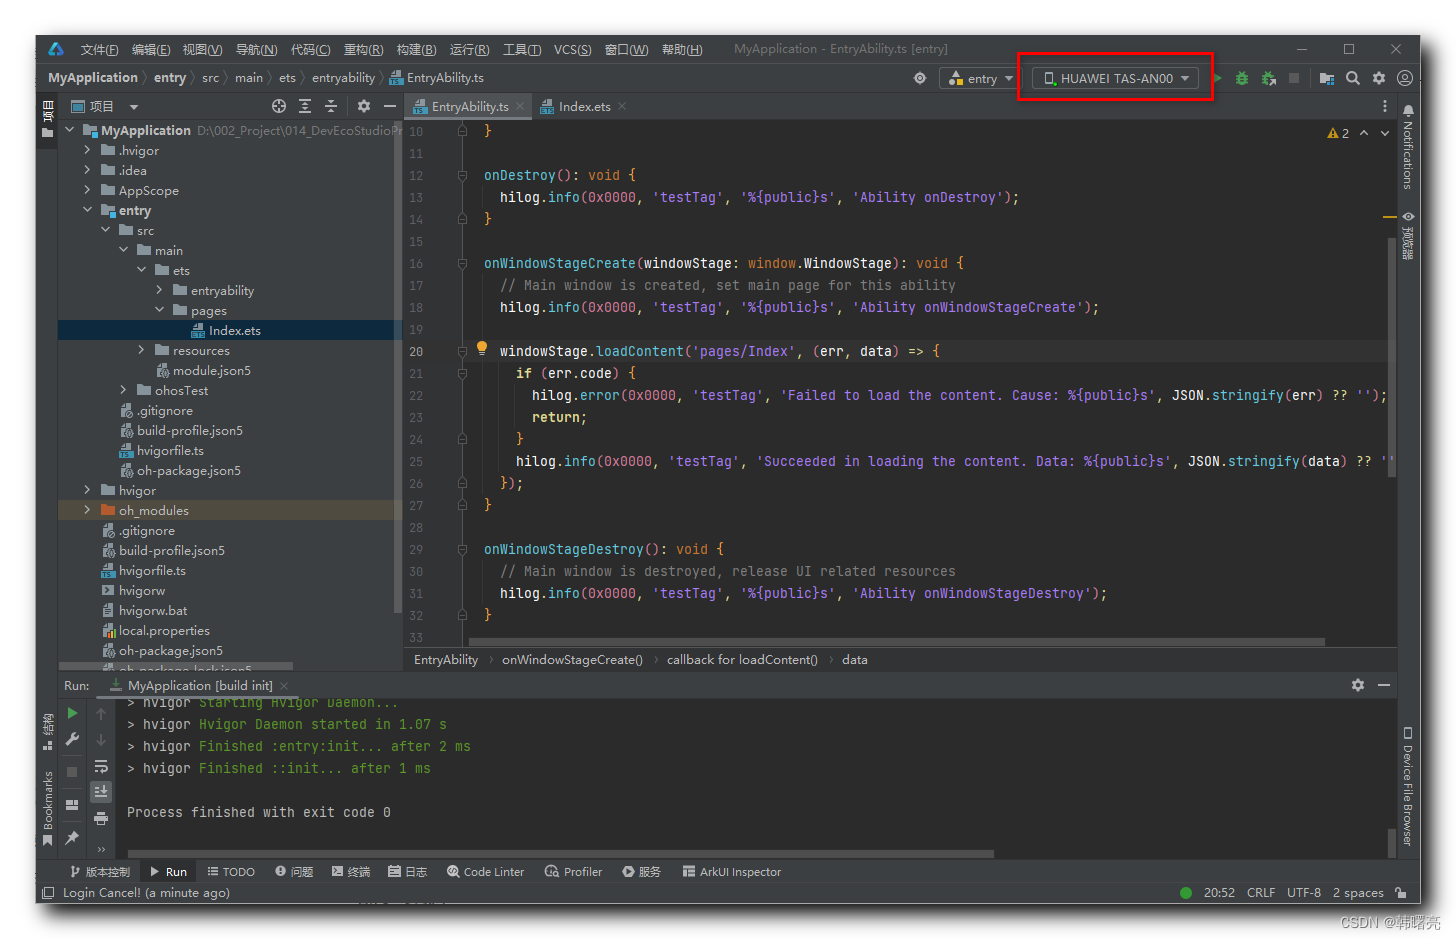Click the locate-in-project-tree crosshair icon
This screenshot has width=1456, height=939.
pos(279,106)
